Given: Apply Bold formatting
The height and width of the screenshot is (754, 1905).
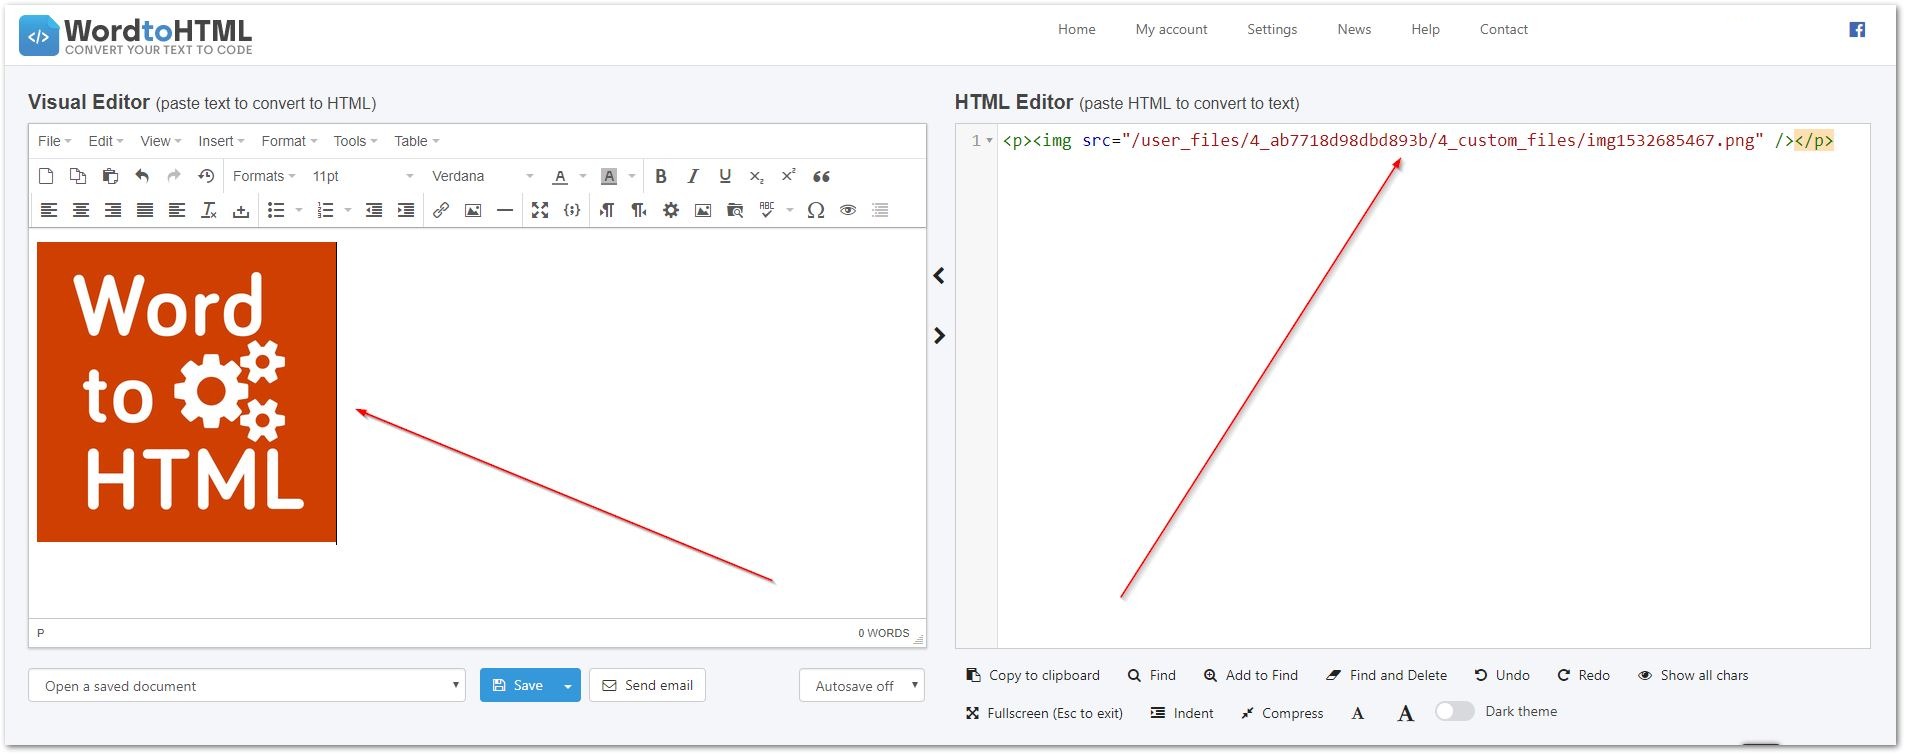Looking at the screenshot, I should click(661, 176).
